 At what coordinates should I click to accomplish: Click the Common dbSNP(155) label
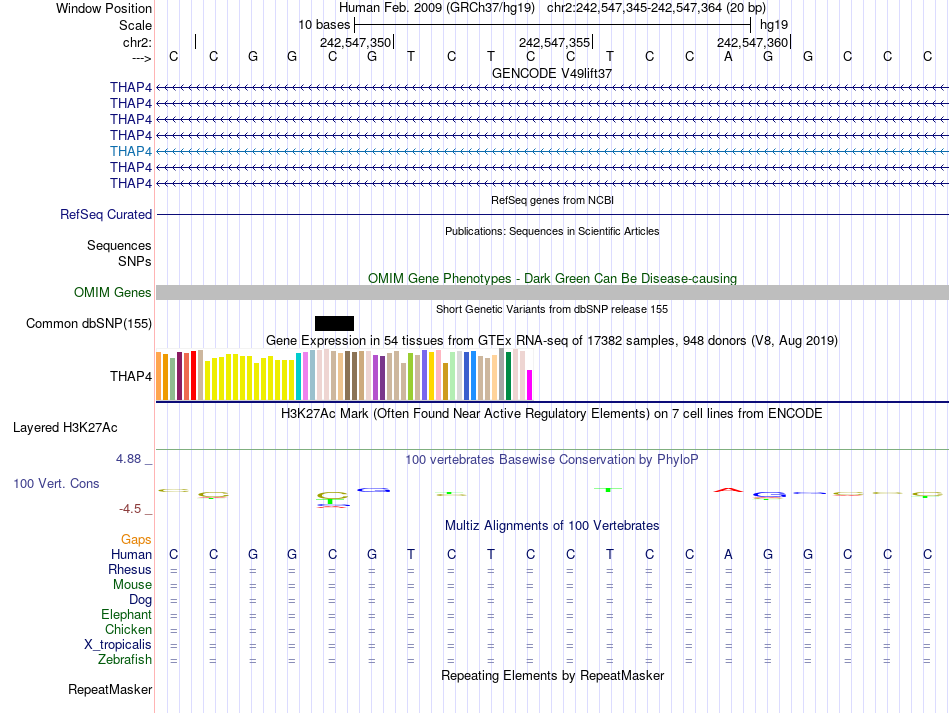(x=89, y=323)
